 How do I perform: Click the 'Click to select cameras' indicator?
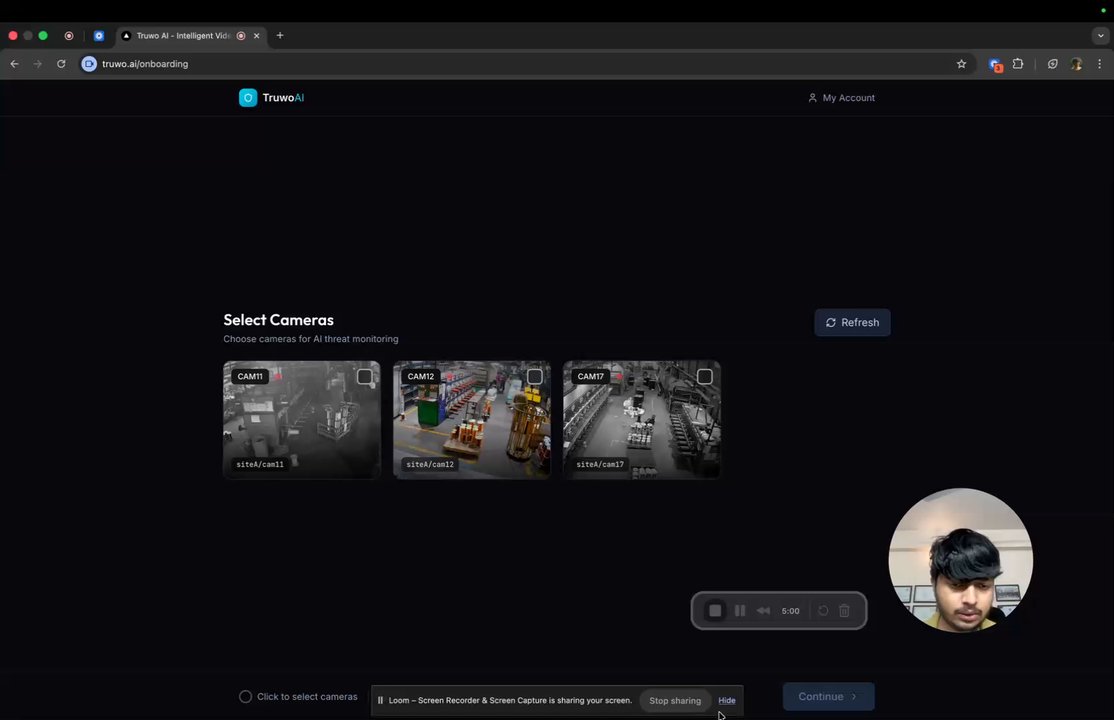(298, 697)
